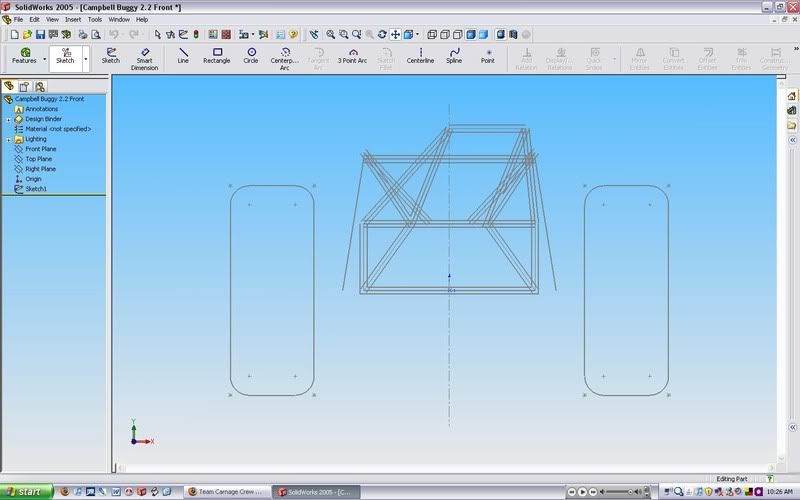Select the Centerpoint Arc tool
This screenshot has height=500, width=800.
pyautogui.click(x=285, y=59)
